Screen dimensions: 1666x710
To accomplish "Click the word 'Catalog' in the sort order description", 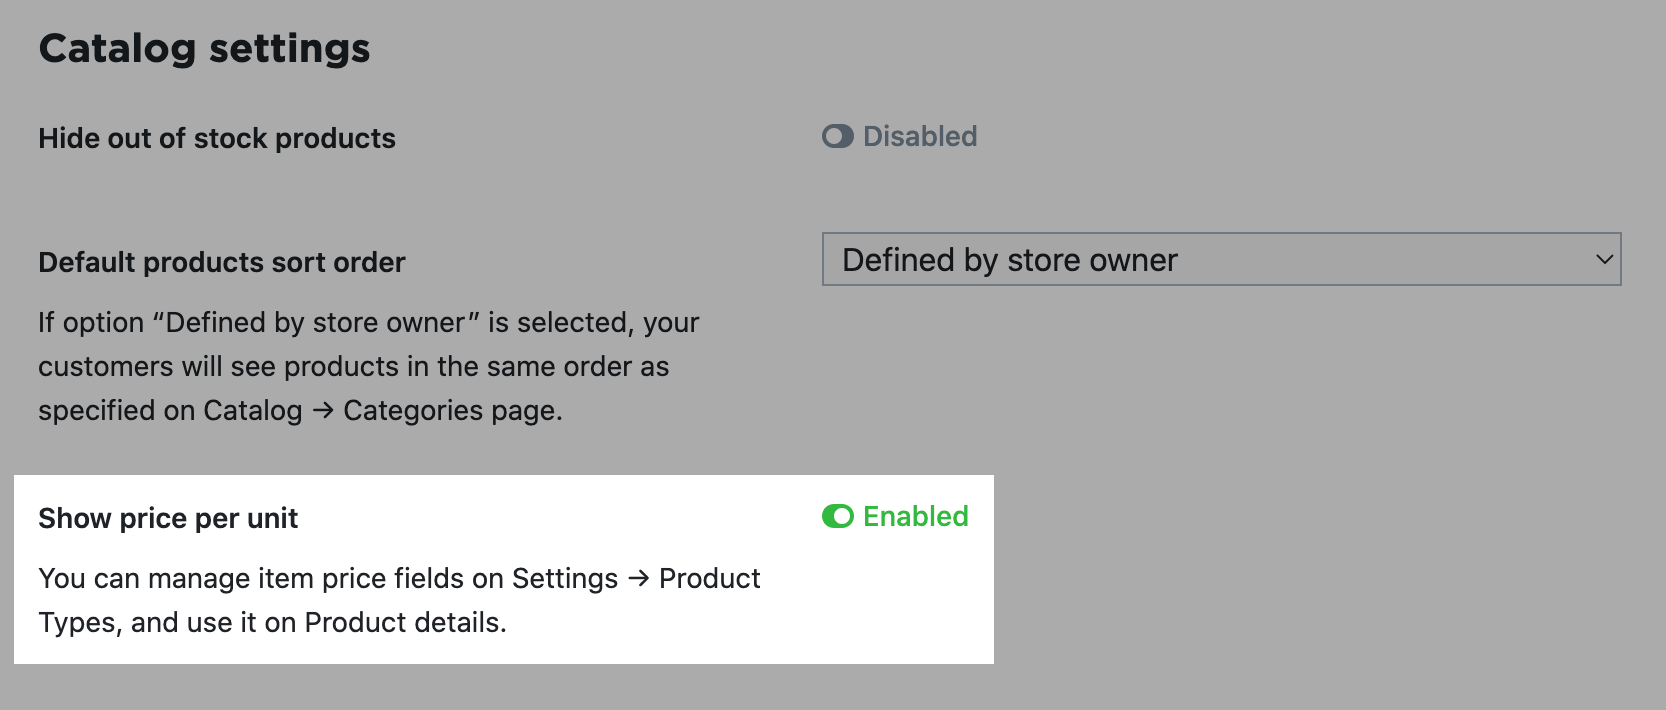I will (x=252, y=411).
